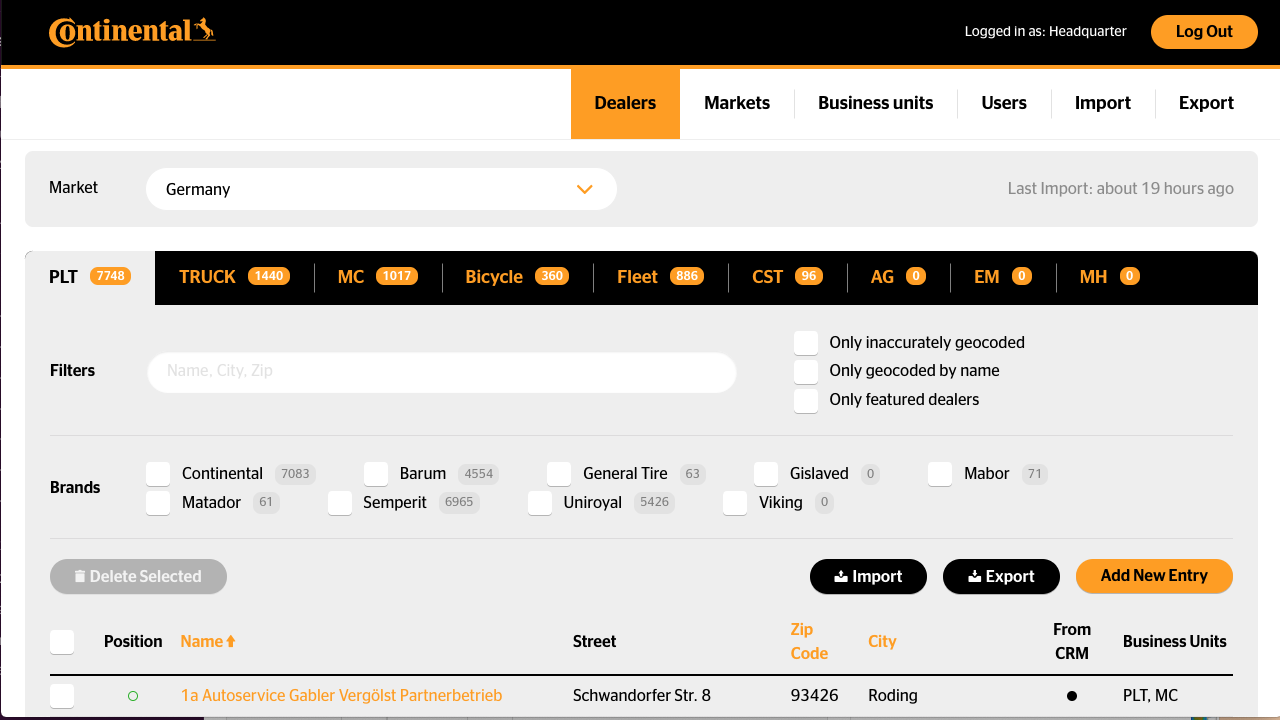The height and width of the screenshot is (720, 1280).
Task: Switch to the Fleet tab
Action: tap(660, 277)
